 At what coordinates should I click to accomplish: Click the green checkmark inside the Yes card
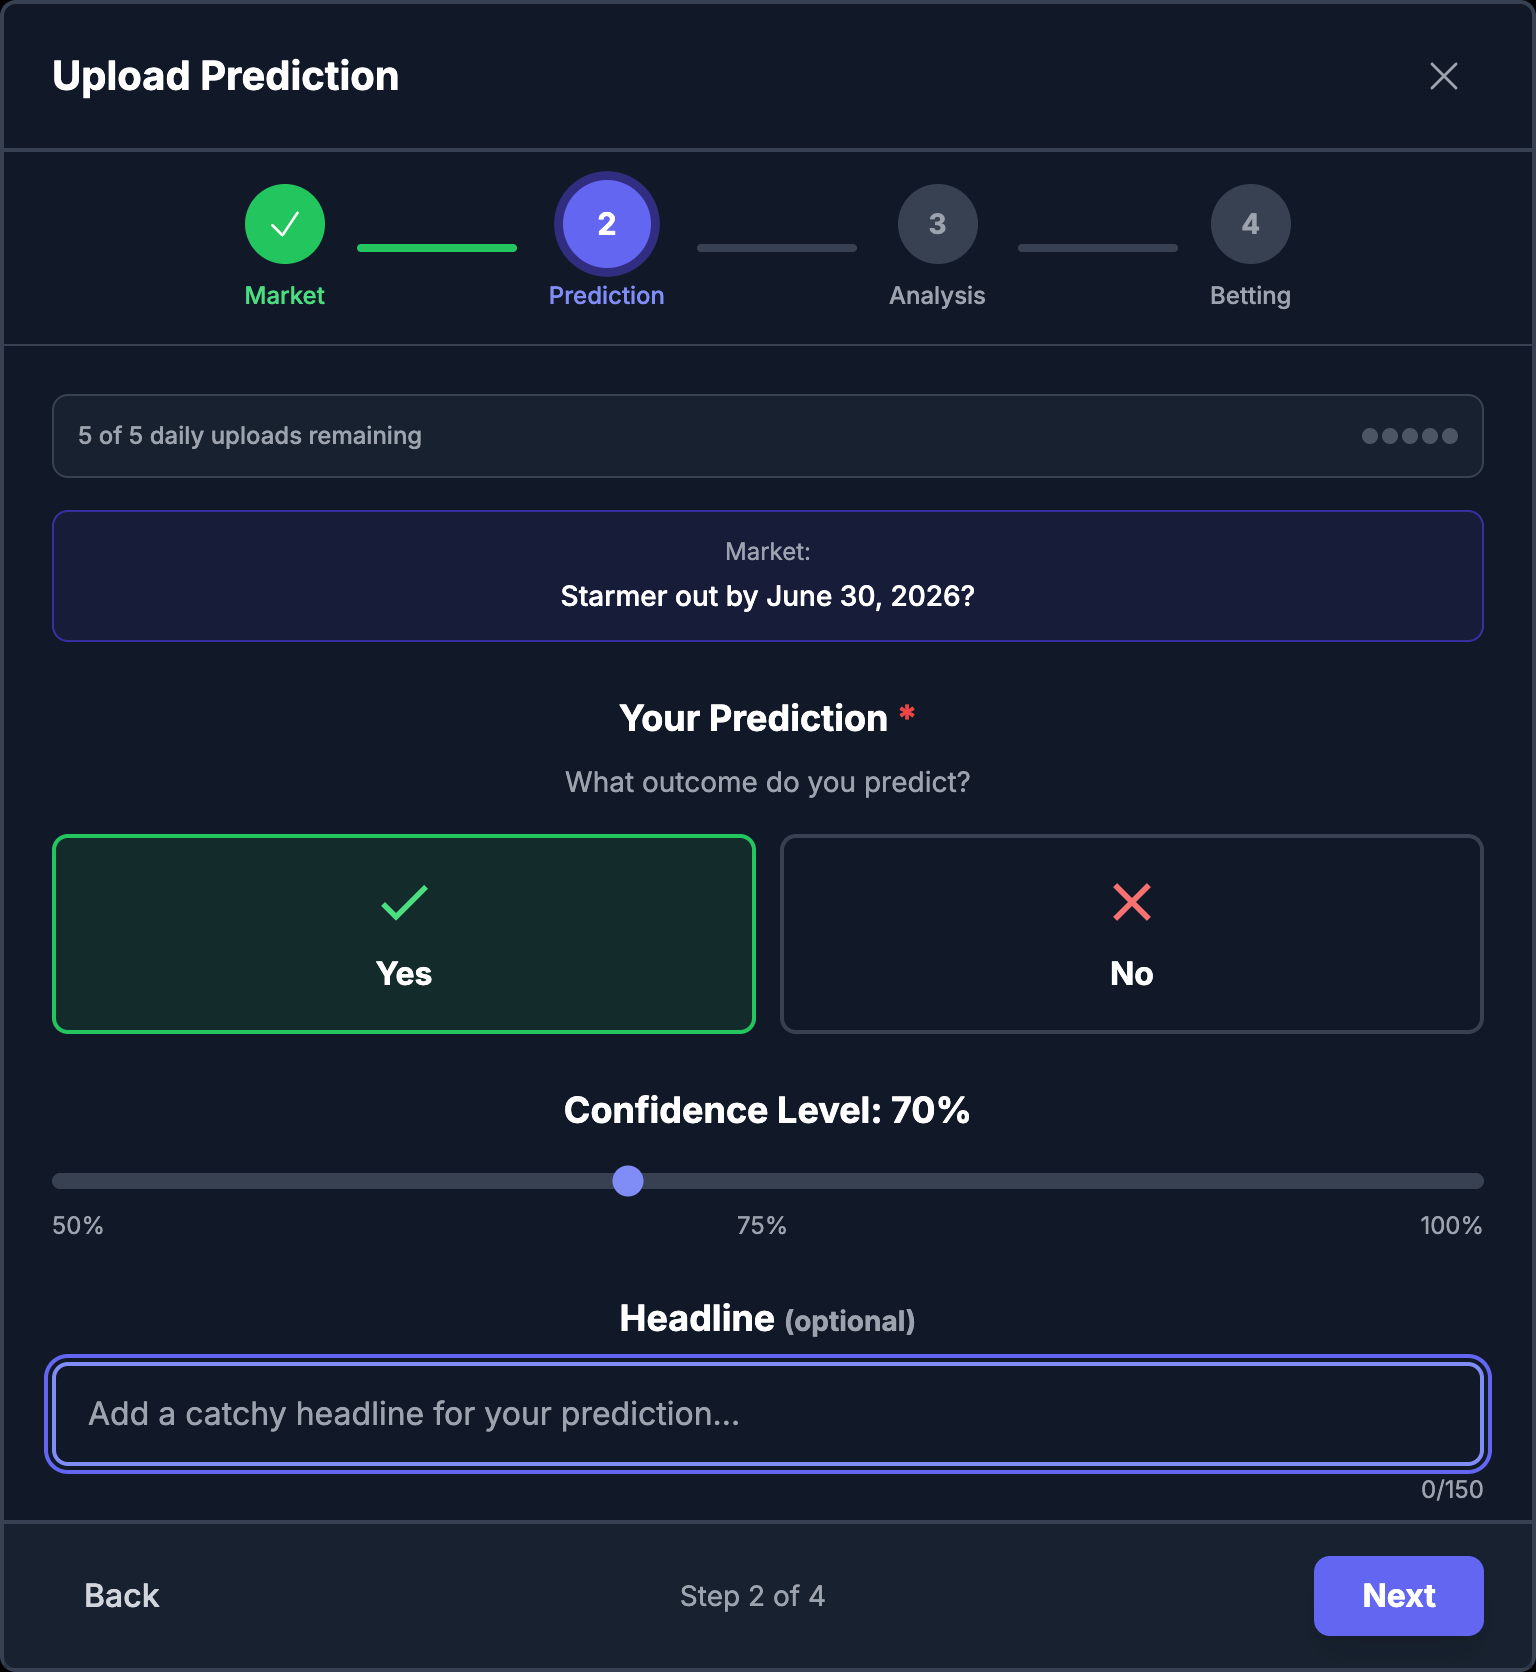(403, 903)
